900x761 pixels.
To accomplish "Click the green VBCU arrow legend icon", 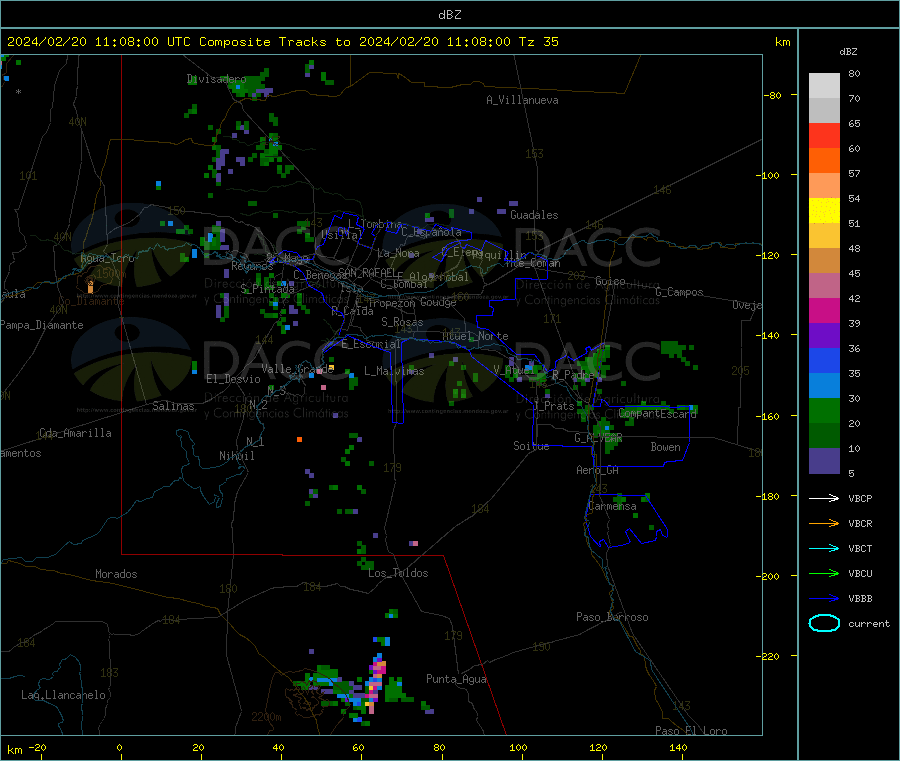I will [x=824, y=573].
